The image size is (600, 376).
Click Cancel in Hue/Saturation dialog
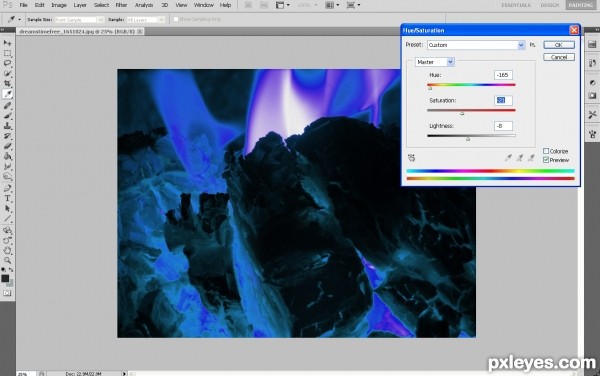(559, 57)
